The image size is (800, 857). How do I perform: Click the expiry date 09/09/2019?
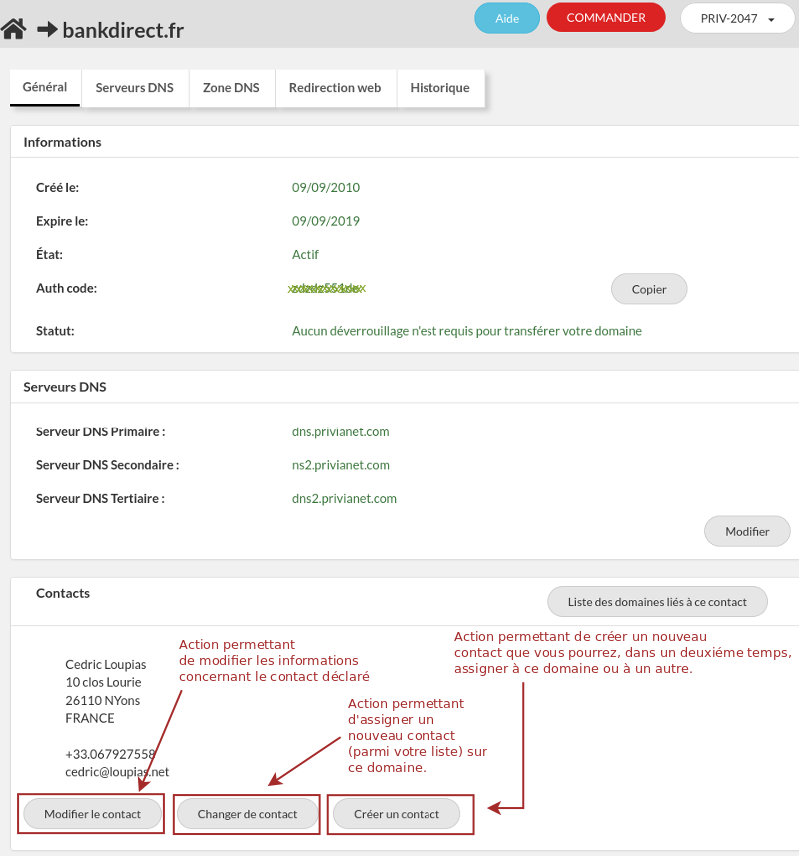tap(326, 221)
